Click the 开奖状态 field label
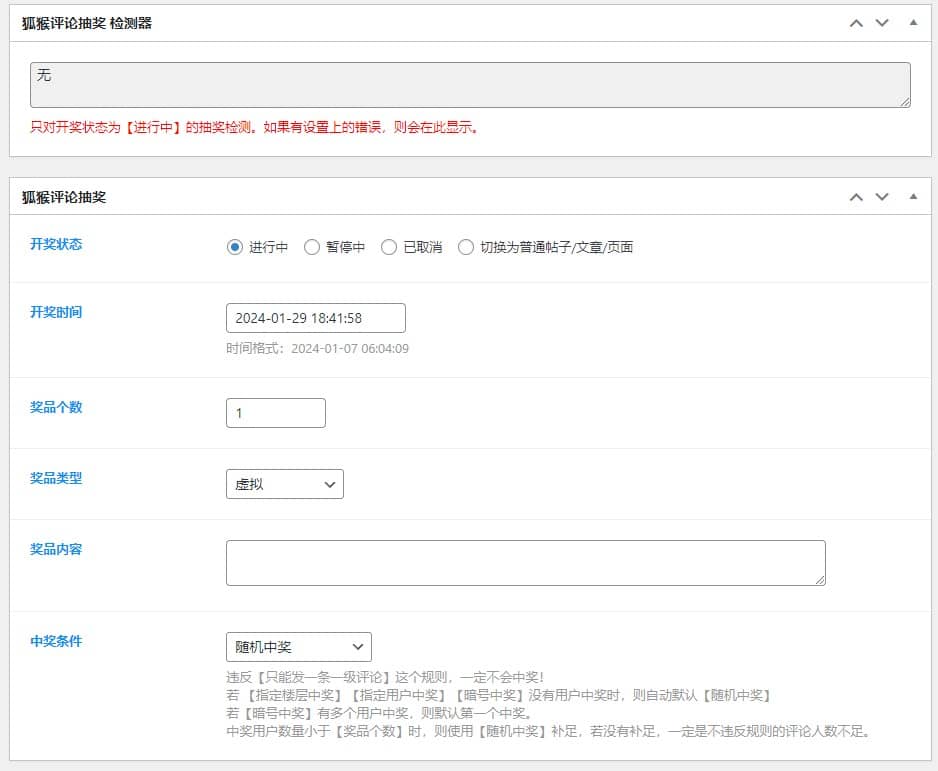The height and width of the screenshot is (771, 938). (x=56, y=243)
